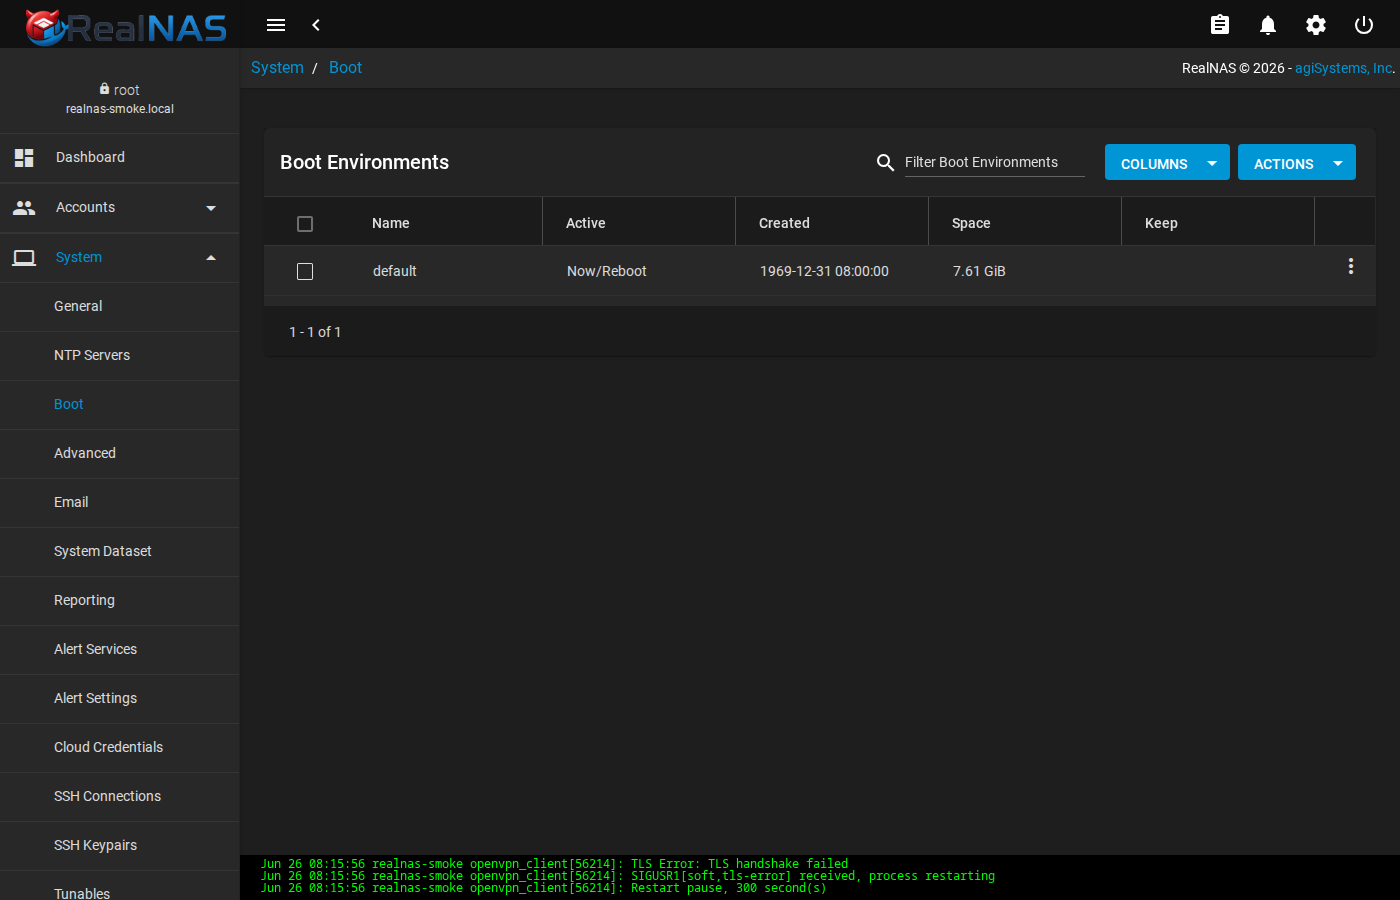Click the '7.61 GiB' cell
1400x900 pixels.
[979, 271]
